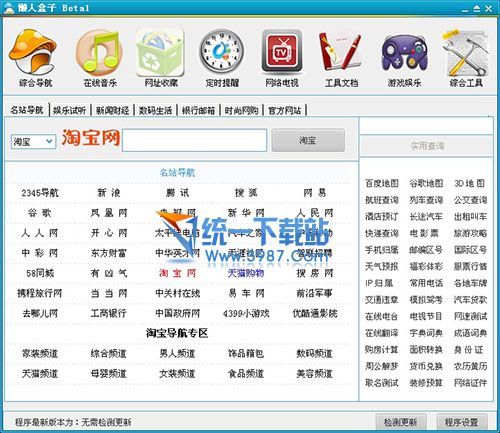Screen dimensions: 500x433
Task: Open the 新浪 link
Action: click(109, 193)
